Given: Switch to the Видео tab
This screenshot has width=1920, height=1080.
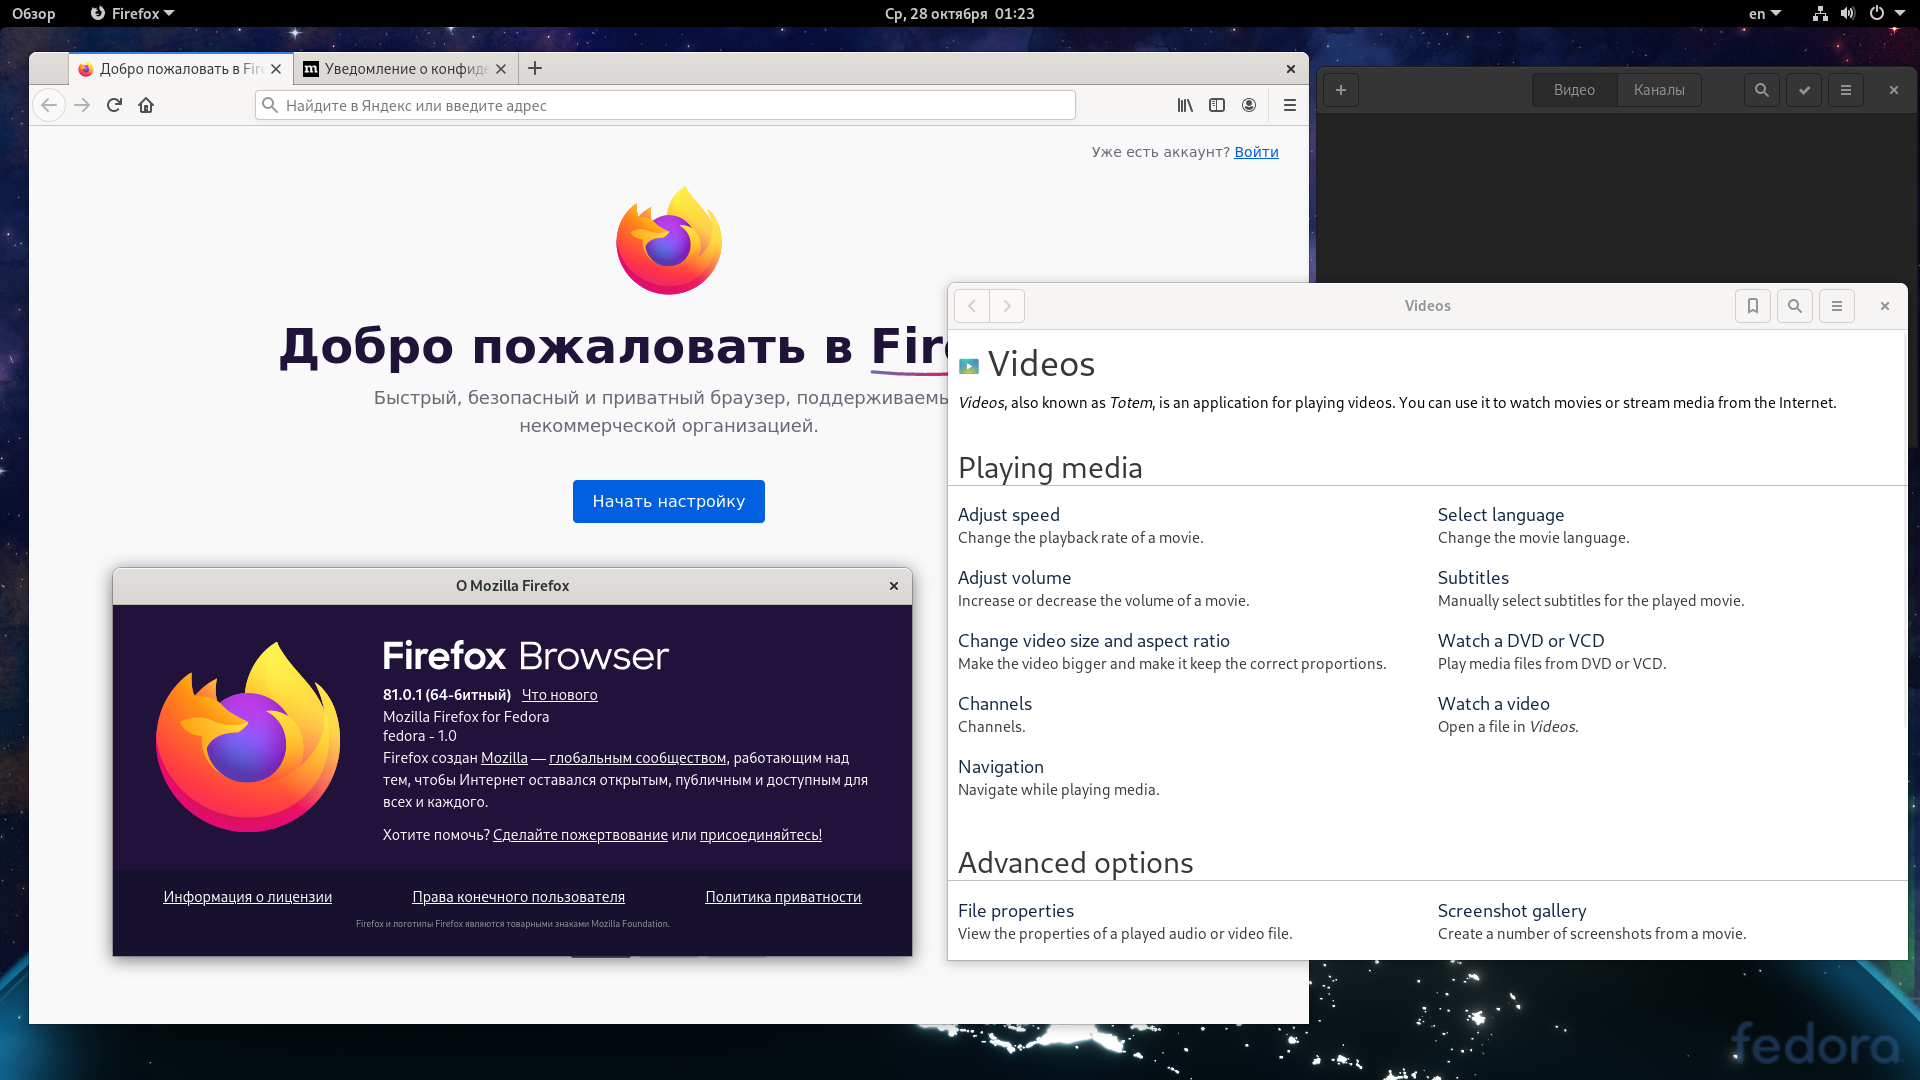Looking at the screenshot, I should pos(1574,90).
